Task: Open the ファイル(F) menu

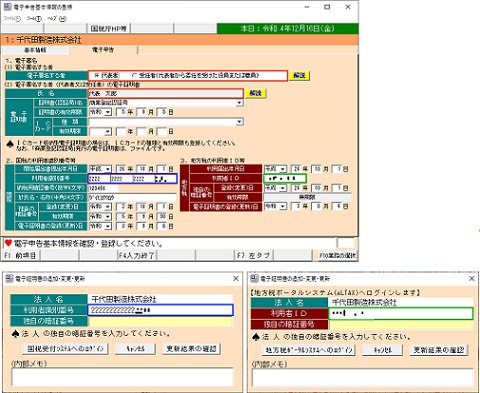Action: coord(12,18)
